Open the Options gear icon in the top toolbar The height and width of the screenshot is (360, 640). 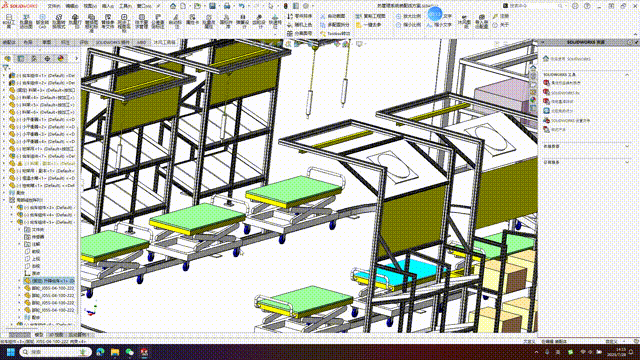click(x=306, y=6)
